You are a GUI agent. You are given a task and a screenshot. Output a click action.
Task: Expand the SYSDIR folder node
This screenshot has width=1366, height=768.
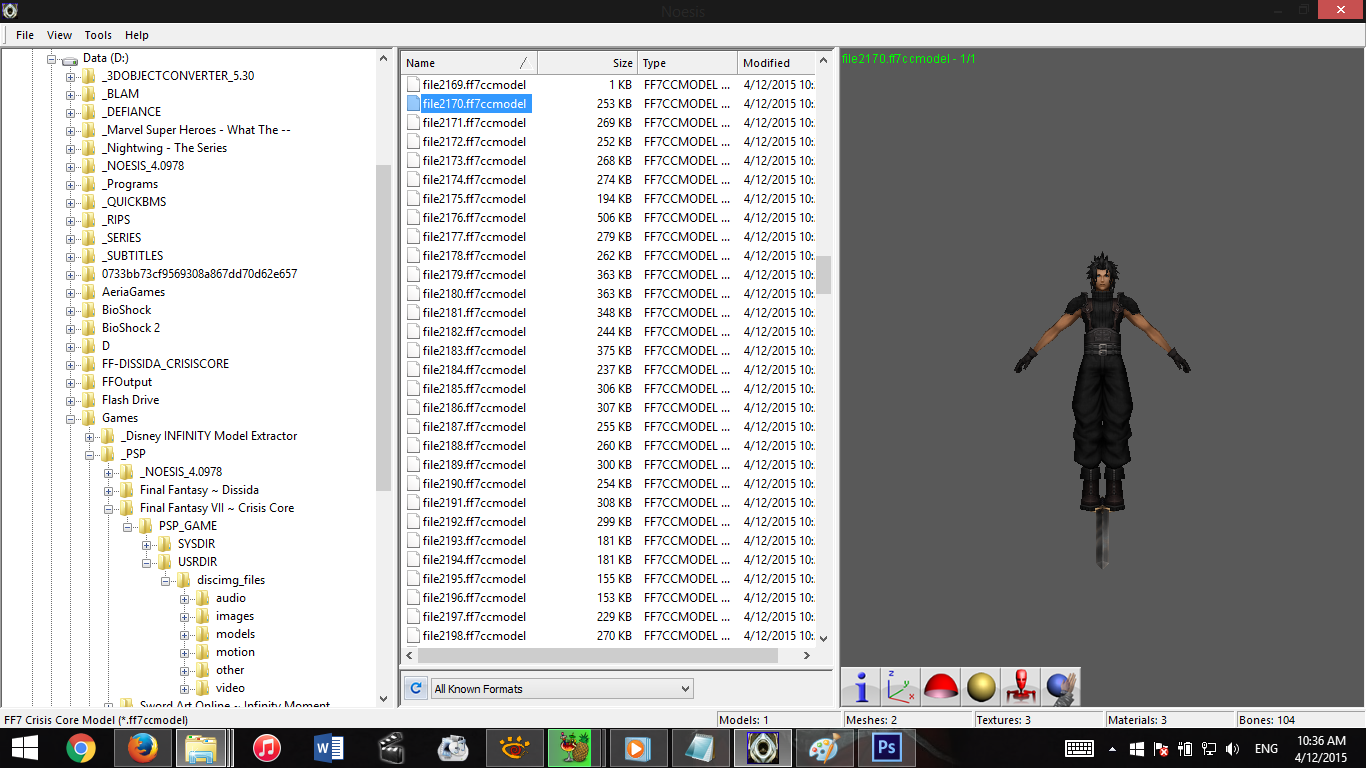[x=147, y=544]
